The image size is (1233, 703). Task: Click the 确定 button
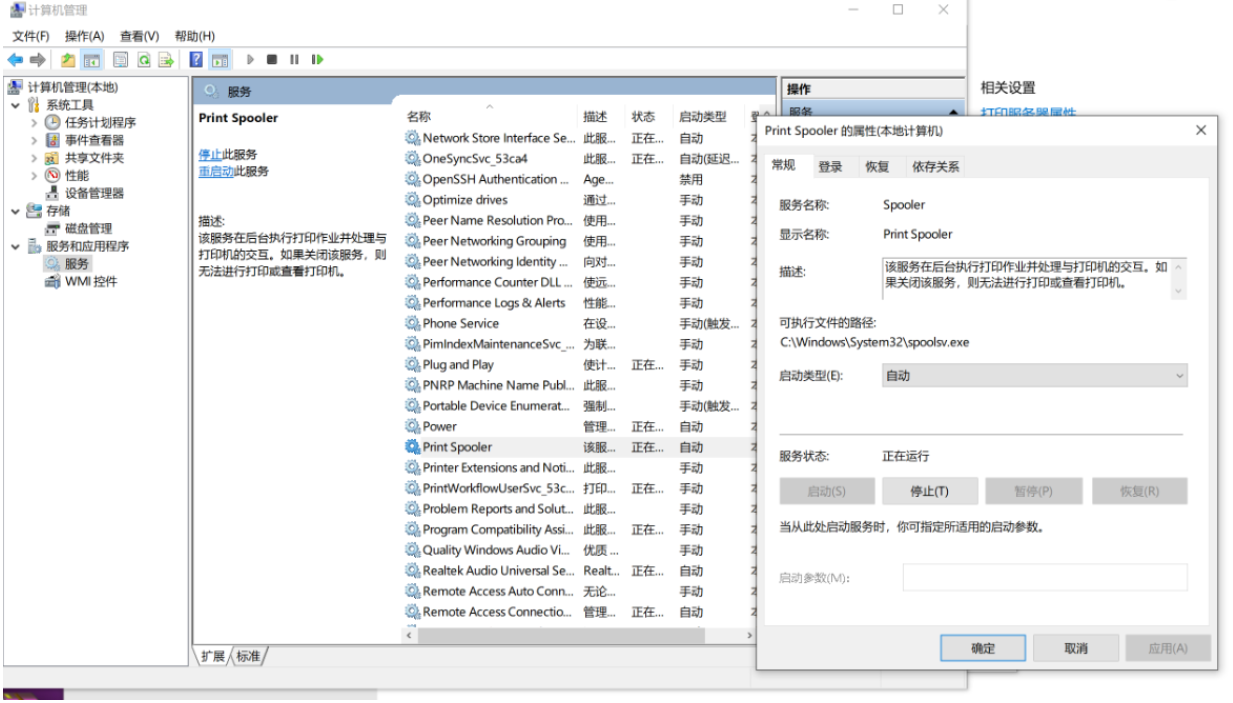(x=983, y=648)
